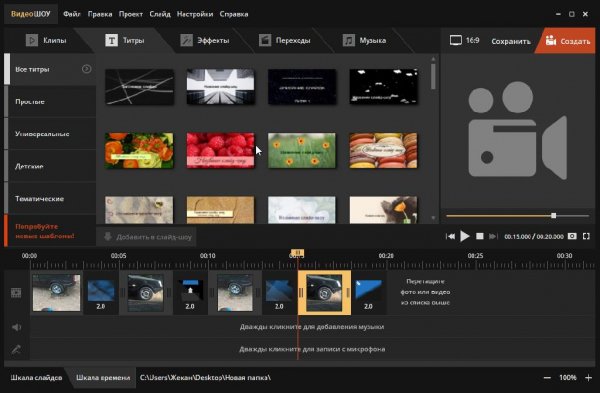Select the crossing-lines black title template
The height and width of the screenshot is (393, 600).
click(139, 87)
